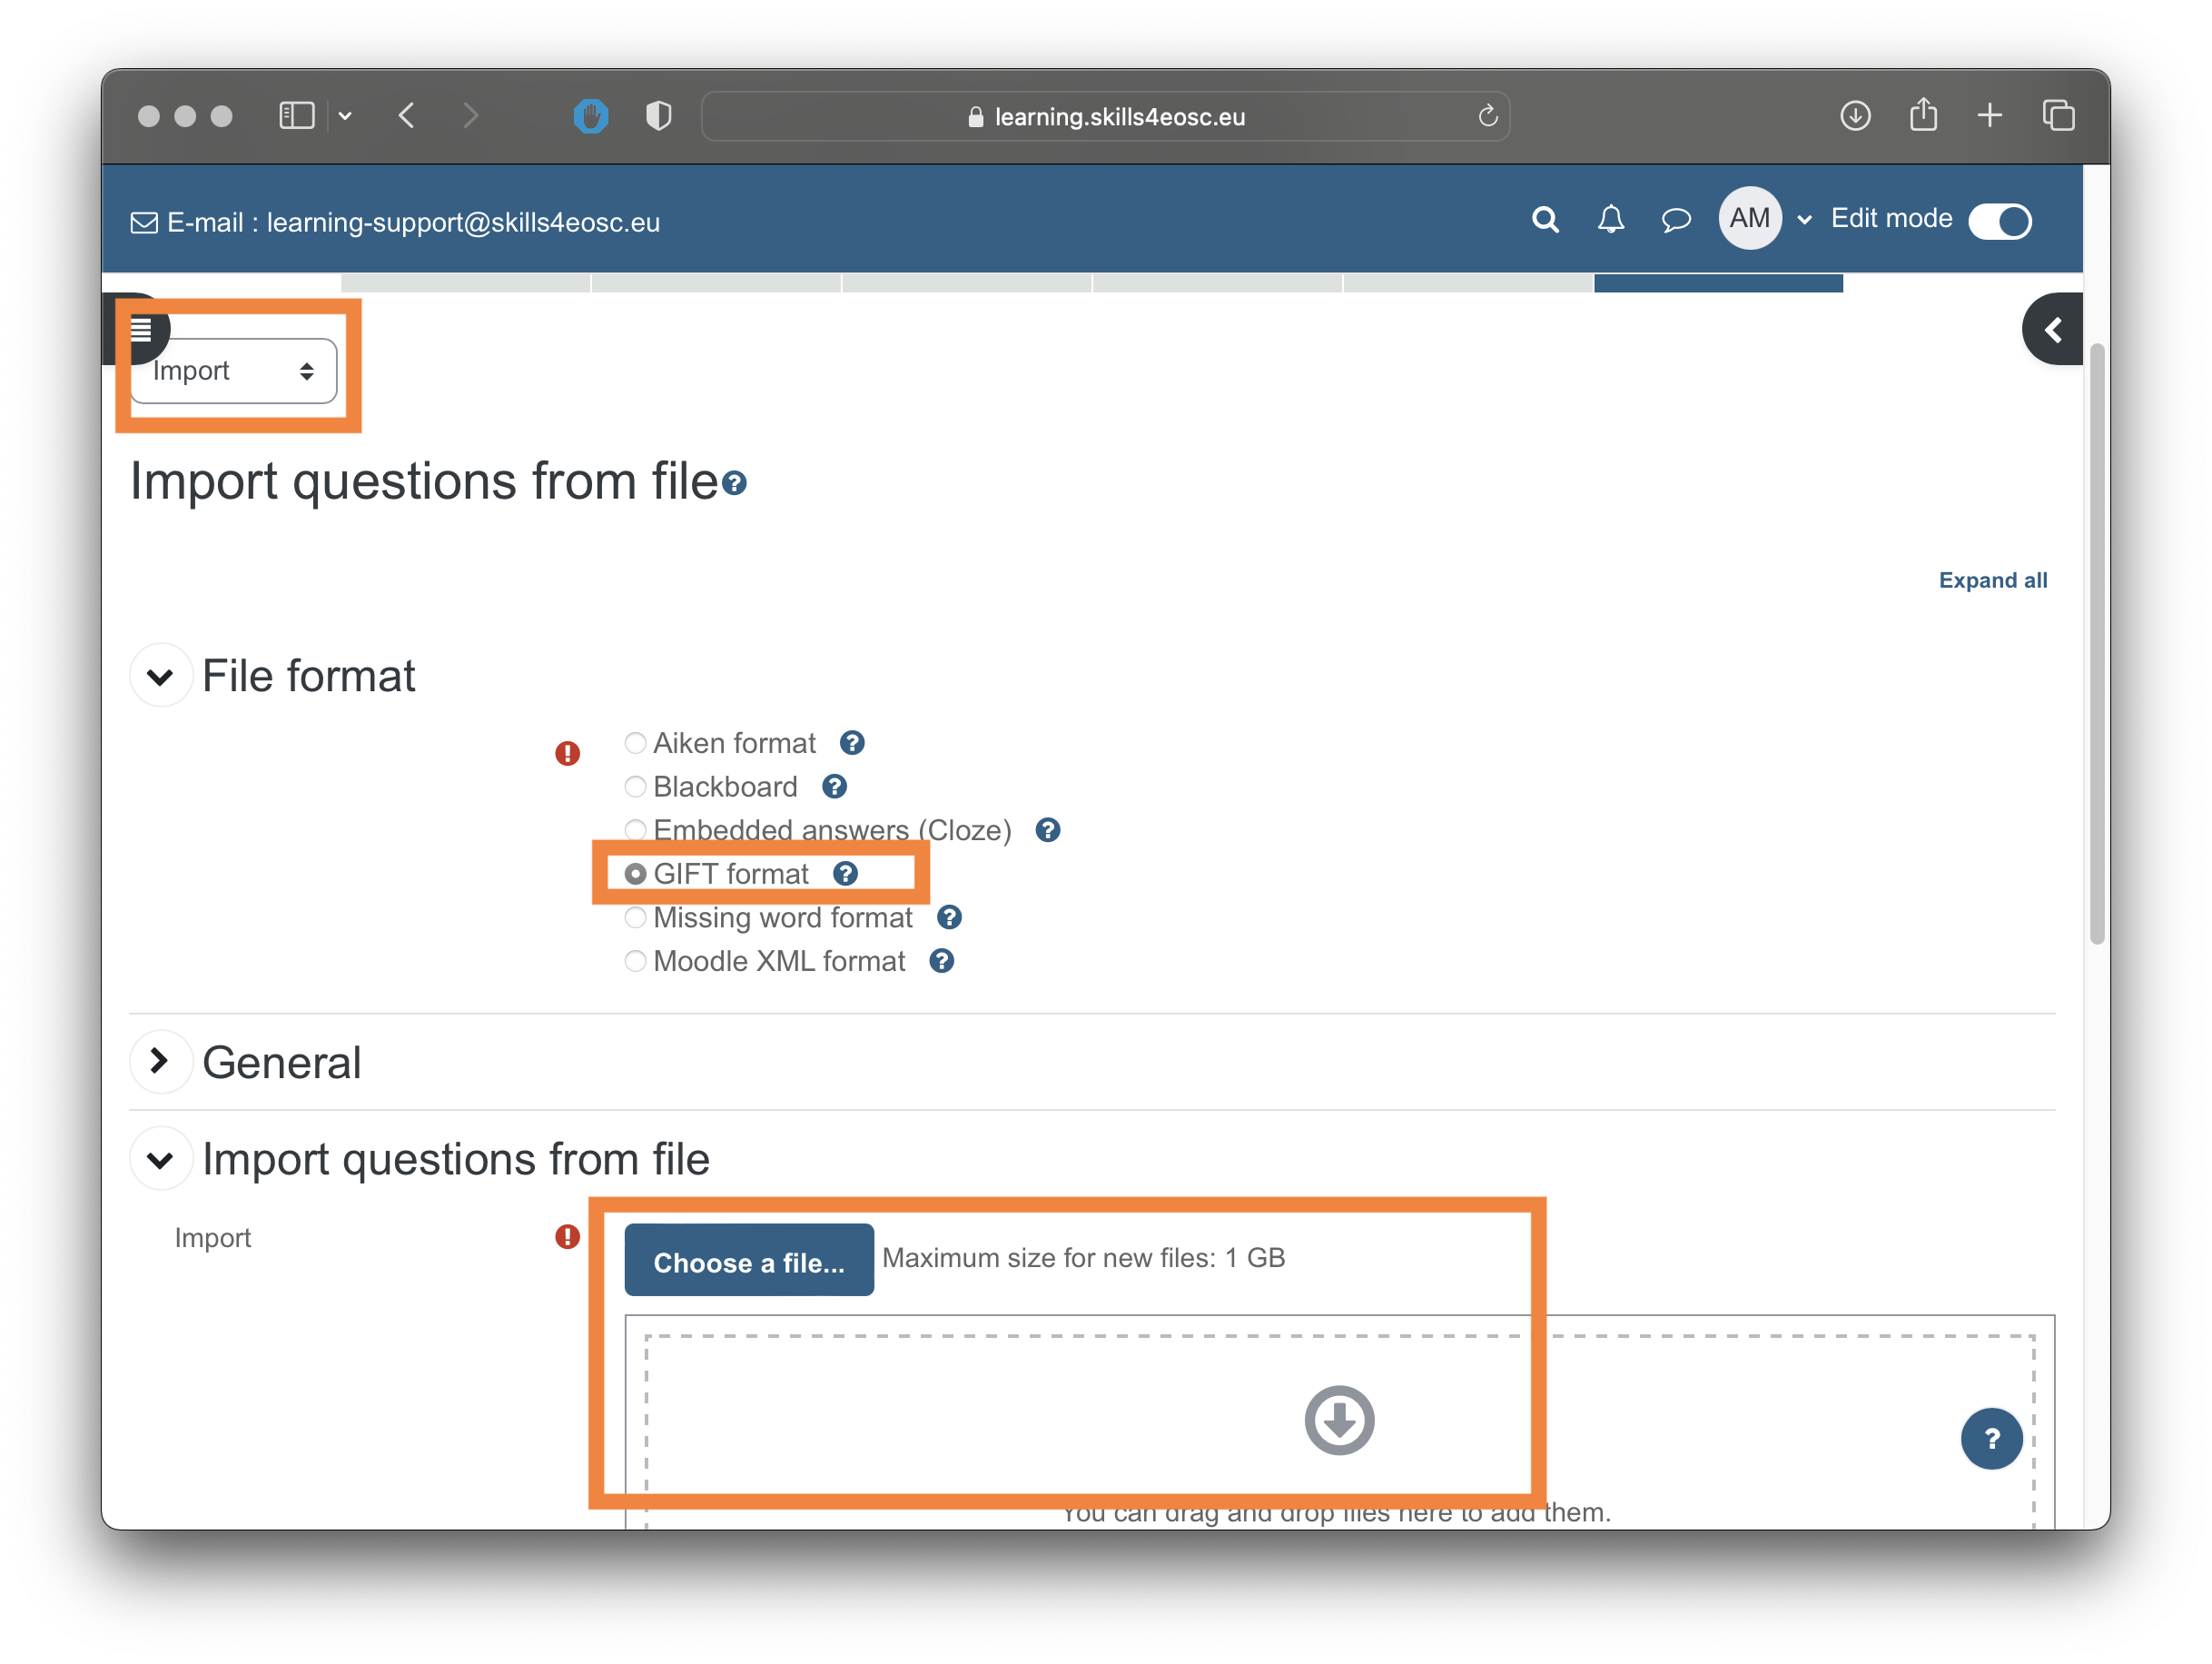Click the learning.skills4eosc.eu address bar

pyautogui.click(x=1105, y=116)
